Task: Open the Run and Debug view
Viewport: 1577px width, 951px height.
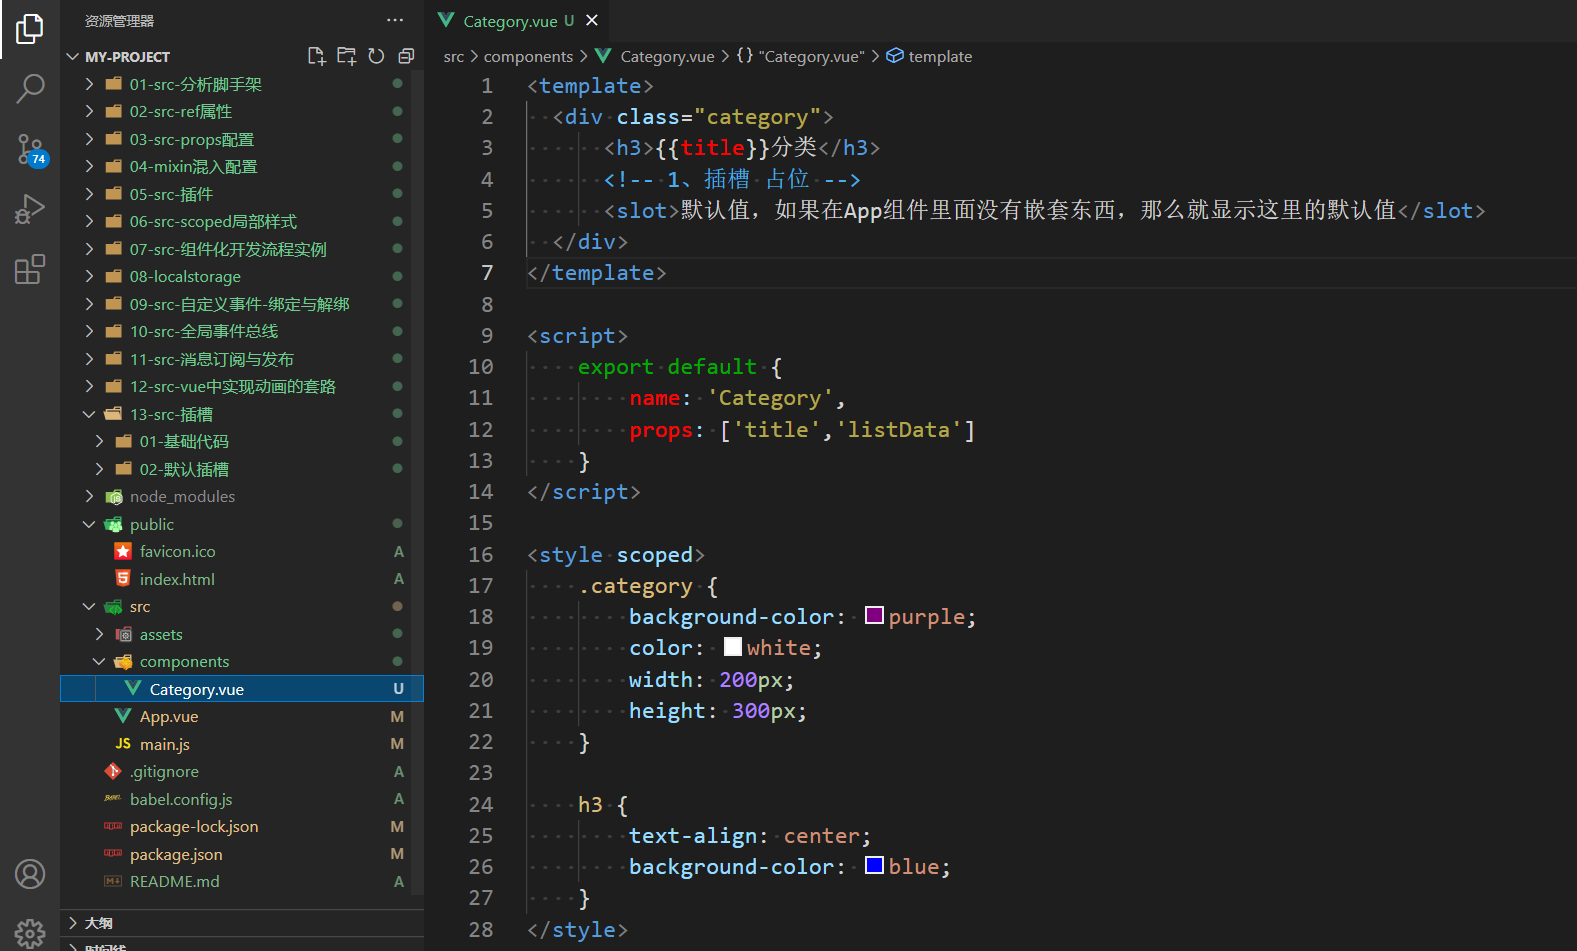Action: tap(30, 210)
